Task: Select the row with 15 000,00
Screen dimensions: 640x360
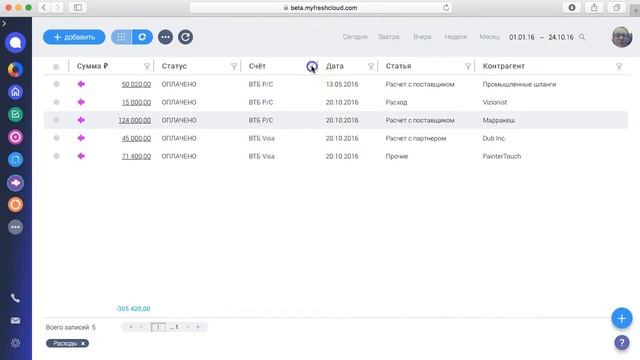Action: point(56,102)
